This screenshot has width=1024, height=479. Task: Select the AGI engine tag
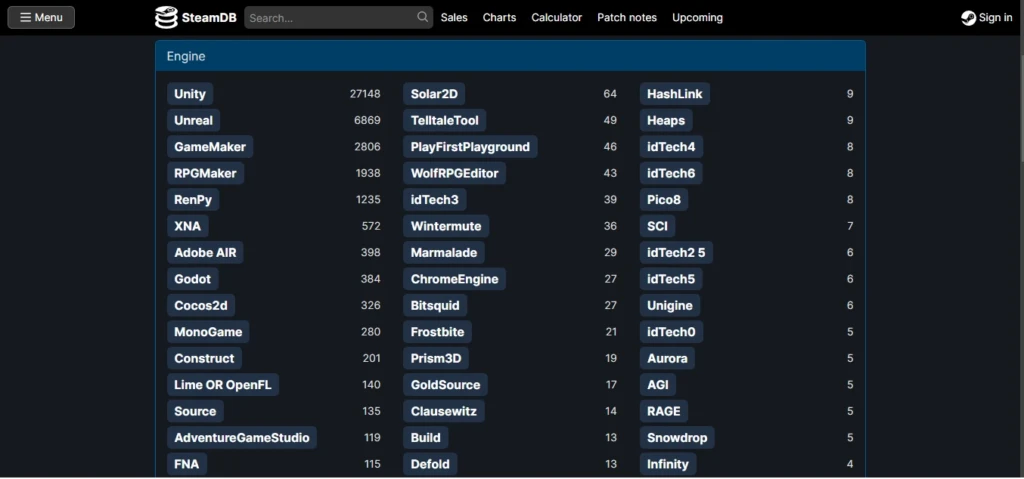[x=658, y=385]
